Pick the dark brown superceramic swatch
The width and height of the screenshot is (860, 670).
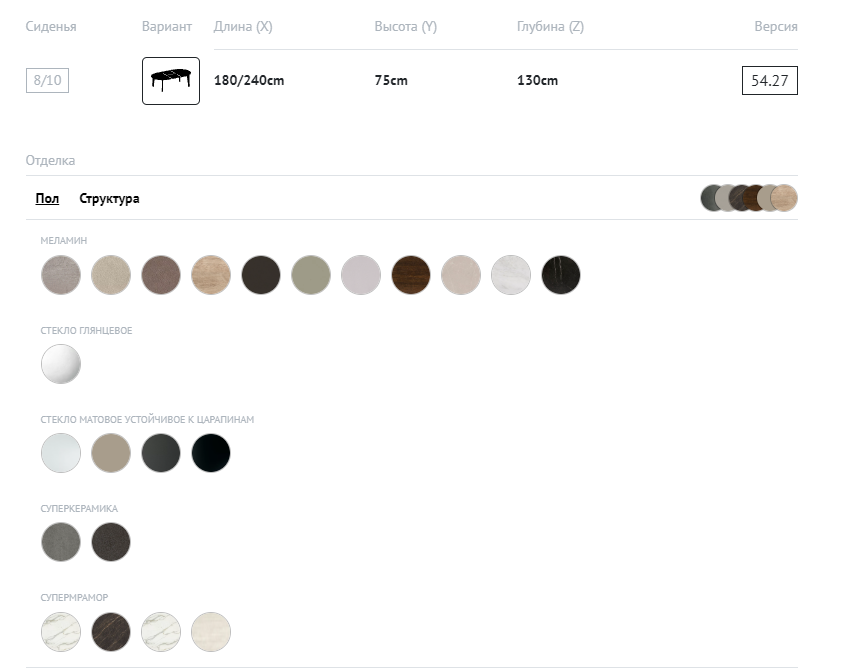[111, 542]
